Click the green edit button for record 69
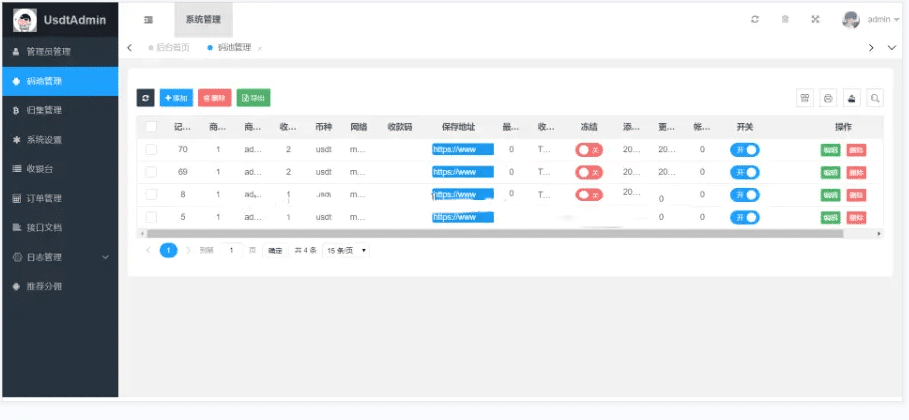This screenshot has height=420, width=909. coord(830,172)
